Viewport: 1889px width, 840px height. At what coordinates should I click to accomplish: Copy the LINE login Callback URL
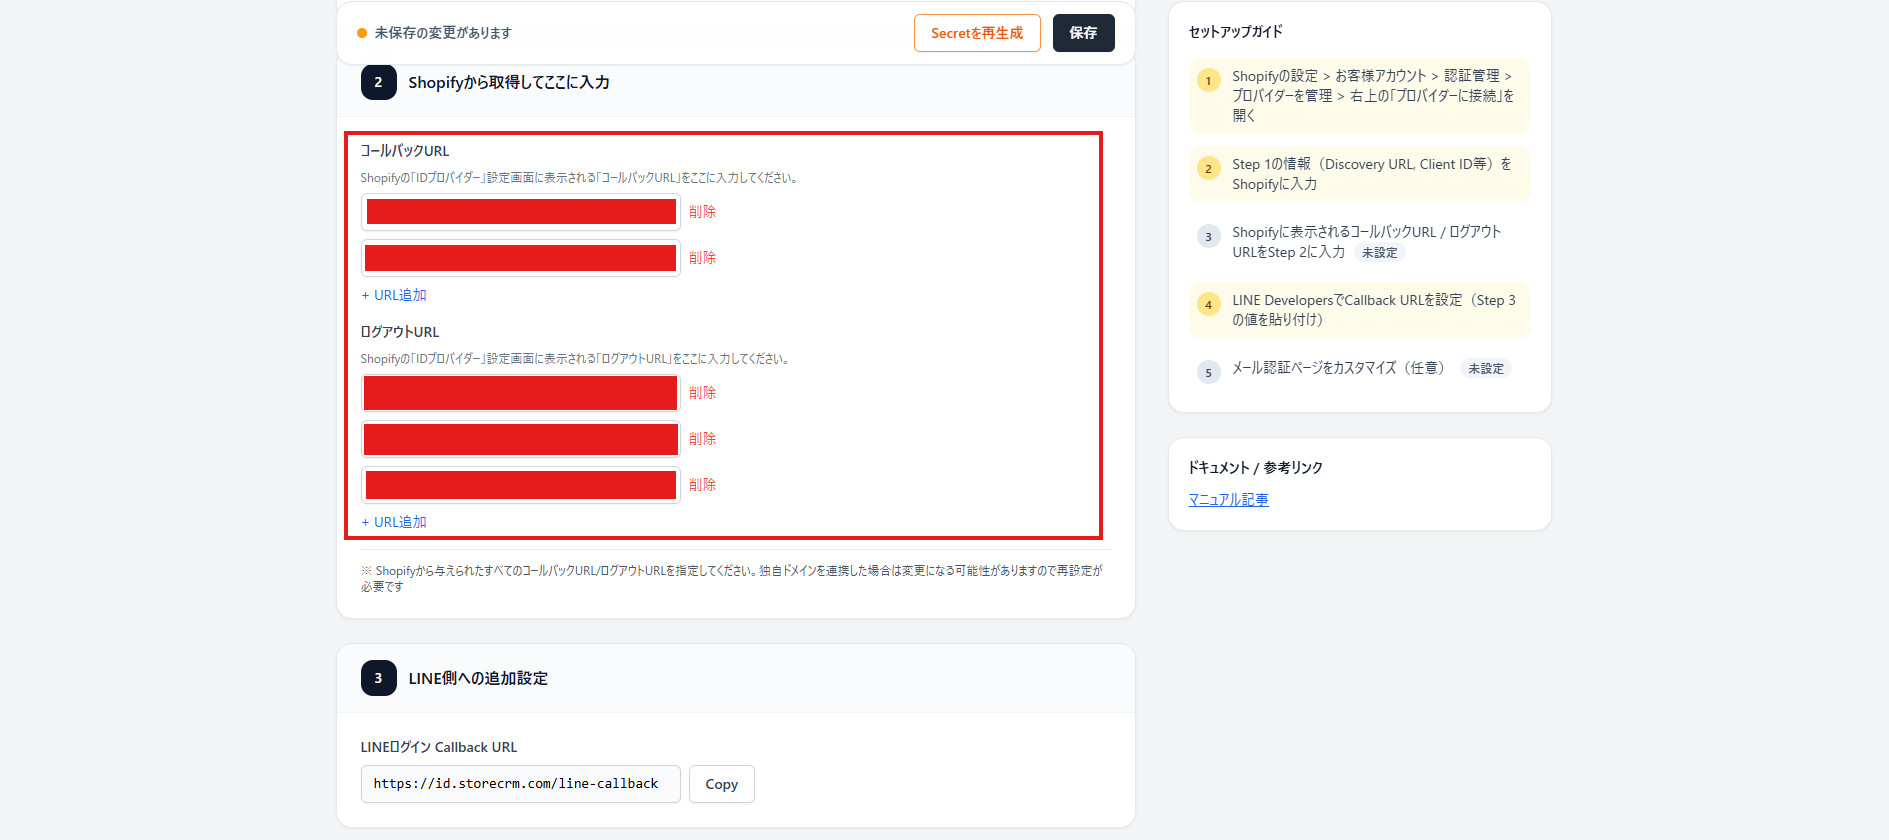click(x=721, y=784)
